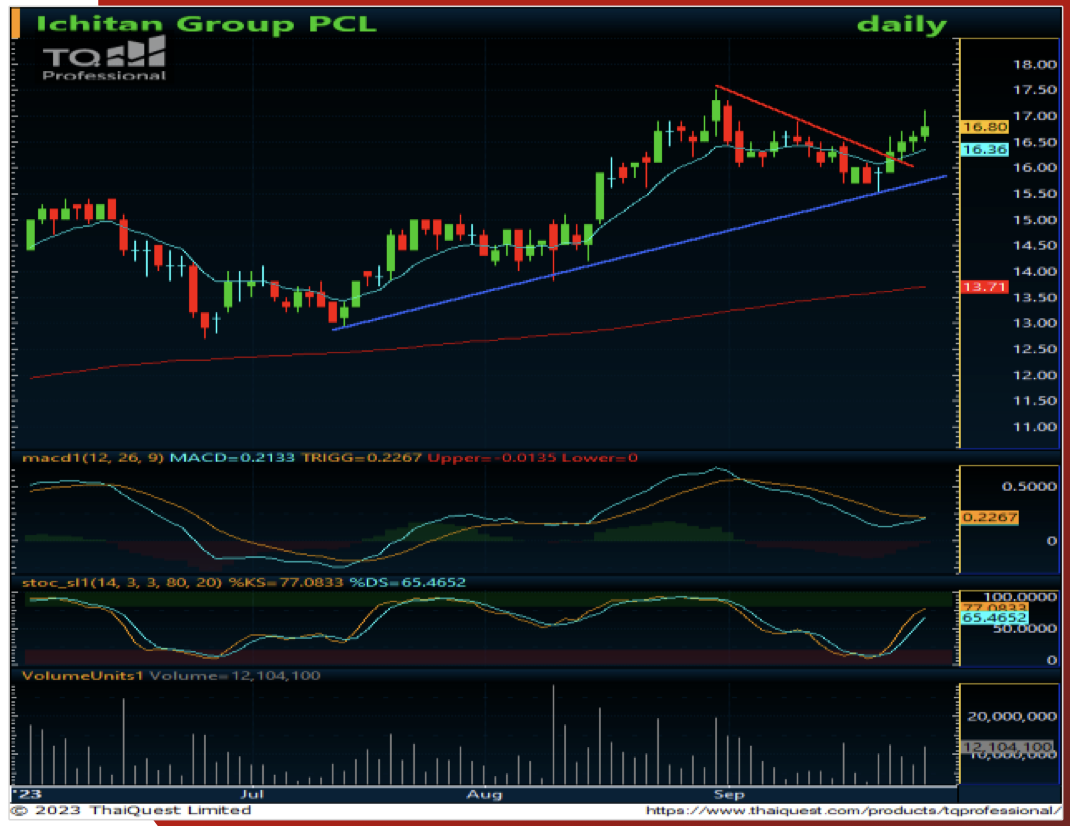The width and height of the screenshot is (1070, 826).
Task: Click the Lower=0 value
Action: point(599,457)
